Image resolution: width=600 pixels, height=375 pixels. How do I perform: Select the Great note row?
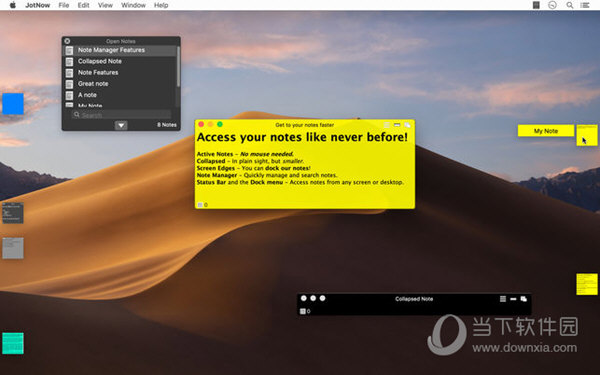pos(120,84)
